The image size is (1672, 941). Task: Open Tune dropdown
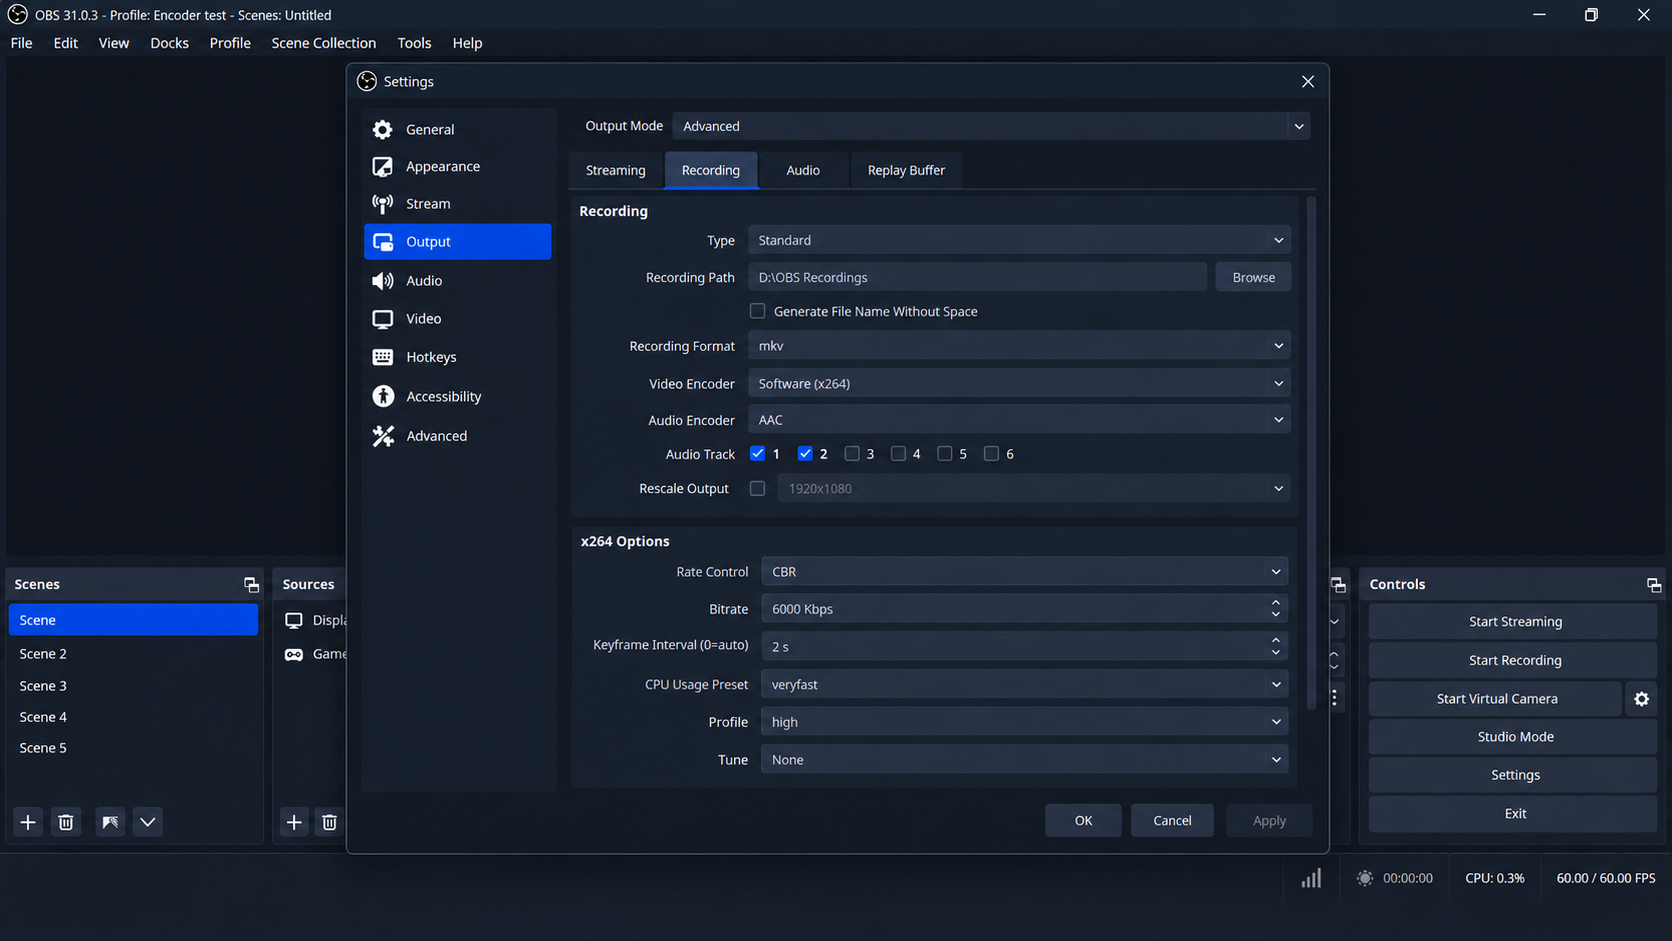tap(1024, 760)
